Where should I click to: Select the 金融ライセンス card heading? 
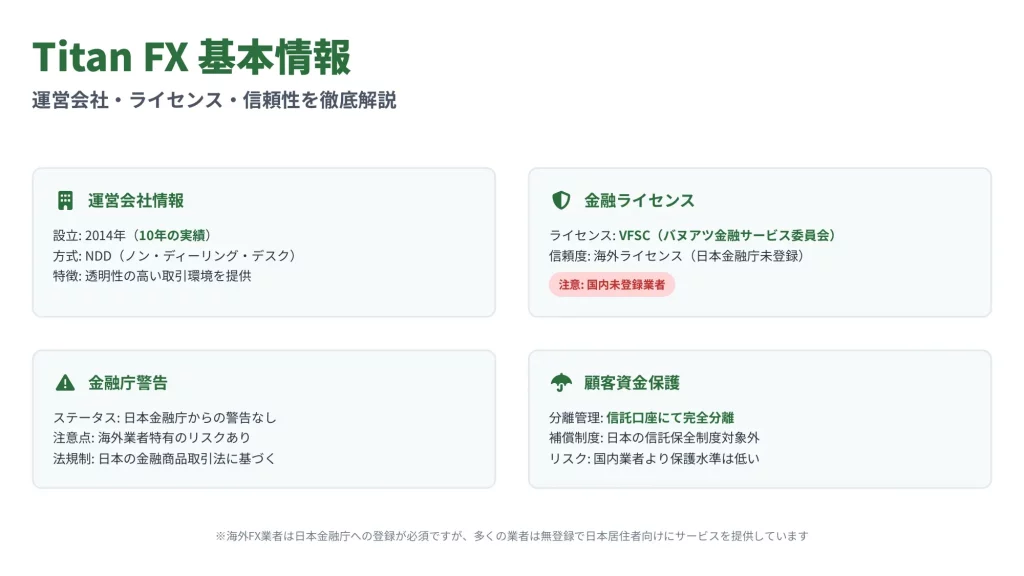point(639,201)
